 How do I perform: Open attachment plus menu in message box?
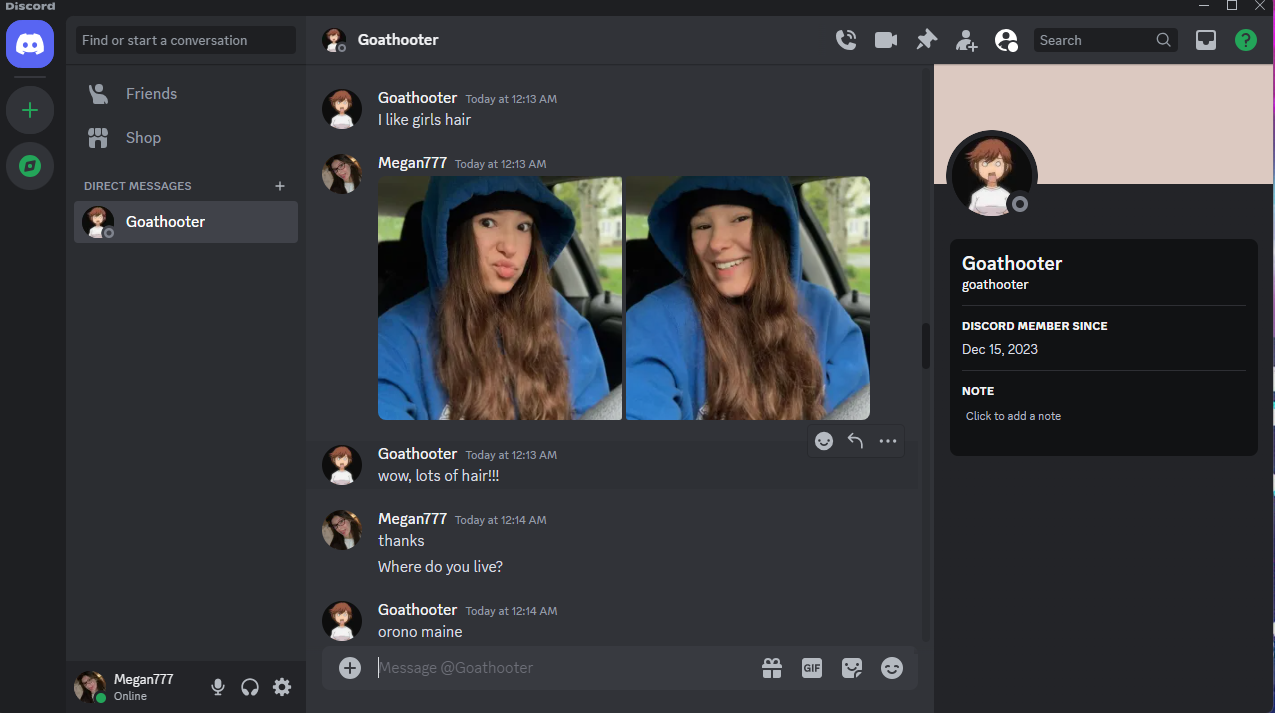coord(350,668)
